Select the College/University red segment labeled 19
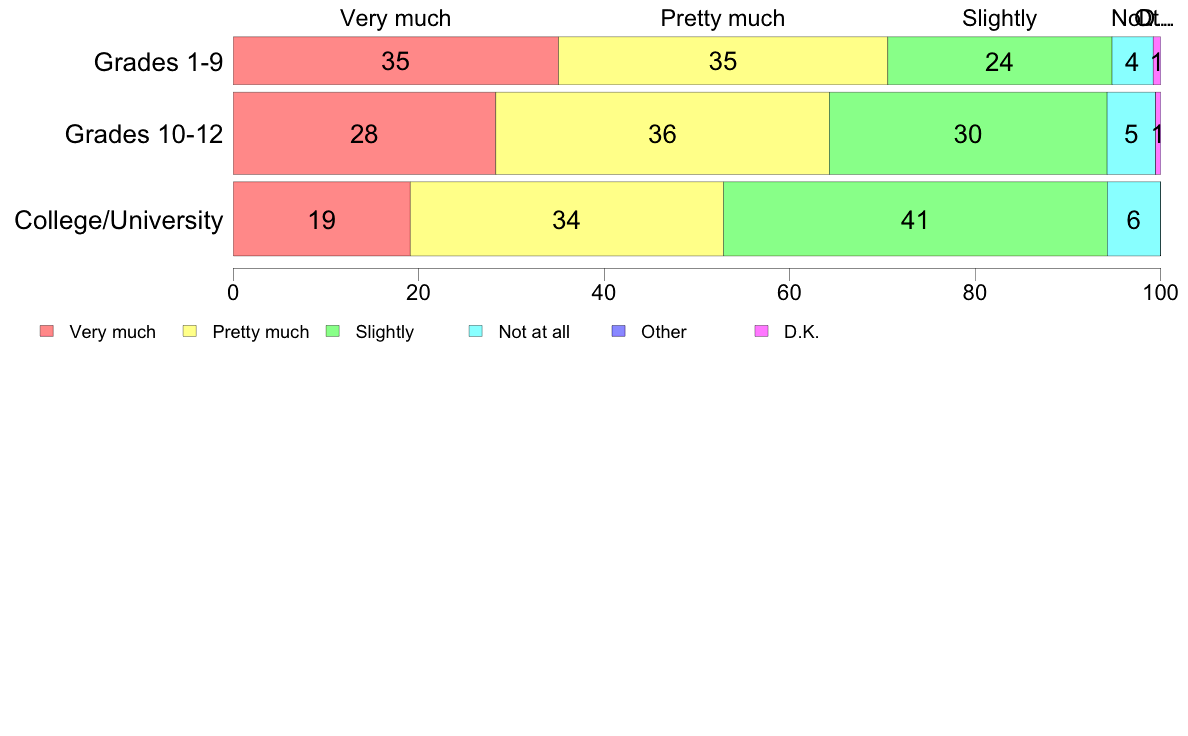Image resolution: width=1188 pixels, height=736 pixels. point(322,219)
